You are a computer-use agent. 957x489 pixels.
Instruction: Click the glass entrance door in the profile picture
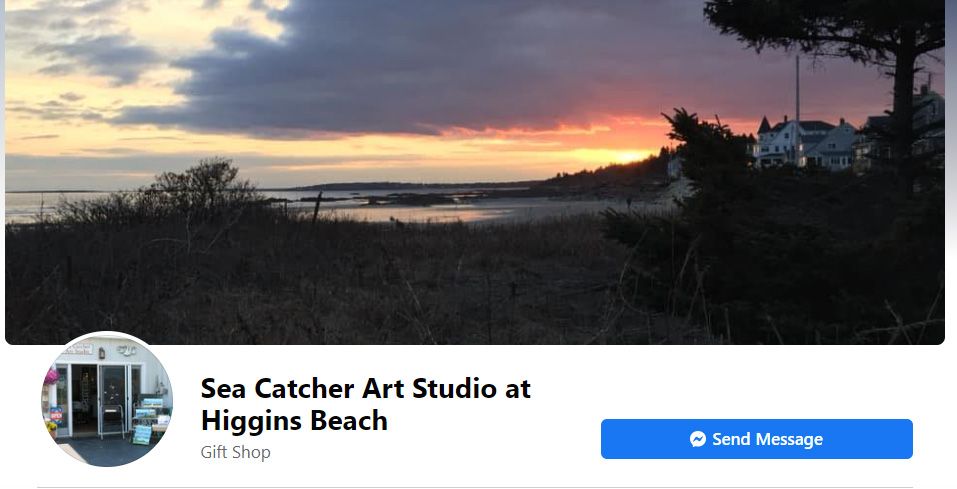pos(113,399)
